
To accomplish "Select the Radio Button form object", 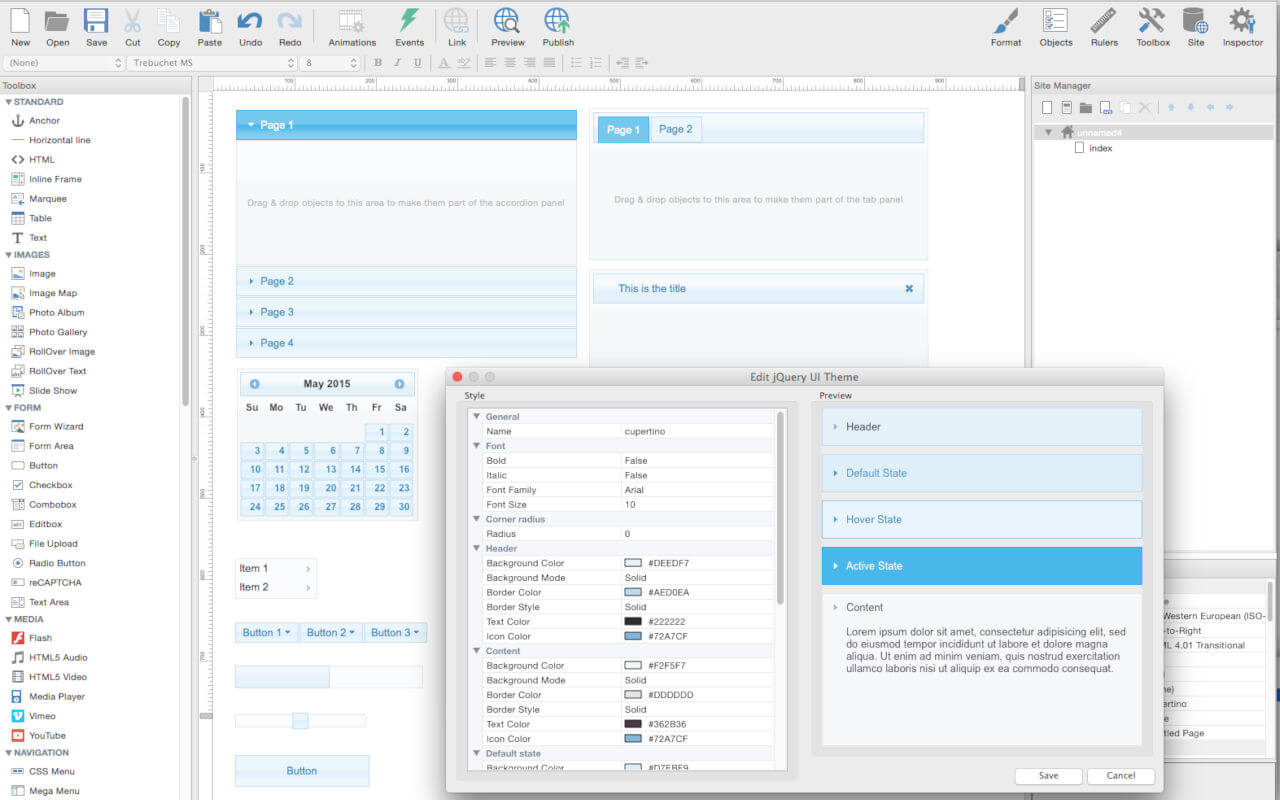I will [56, 563].
